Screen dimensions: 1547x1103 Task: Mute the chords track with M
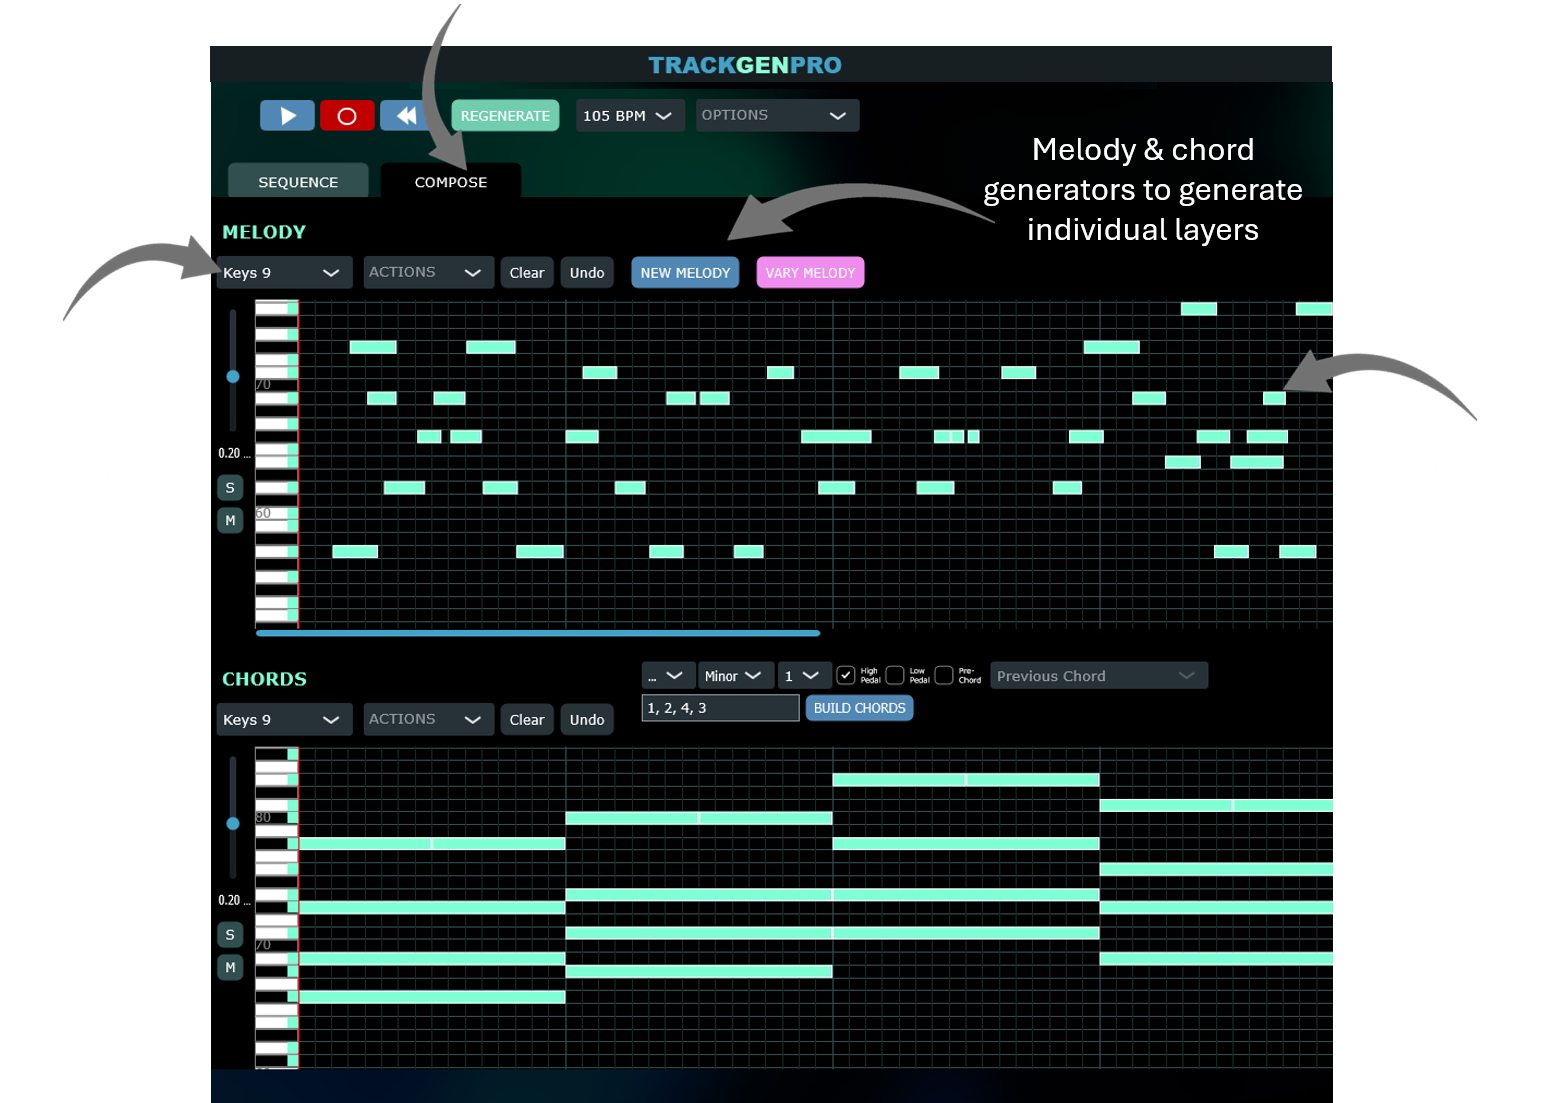[230, 968]
